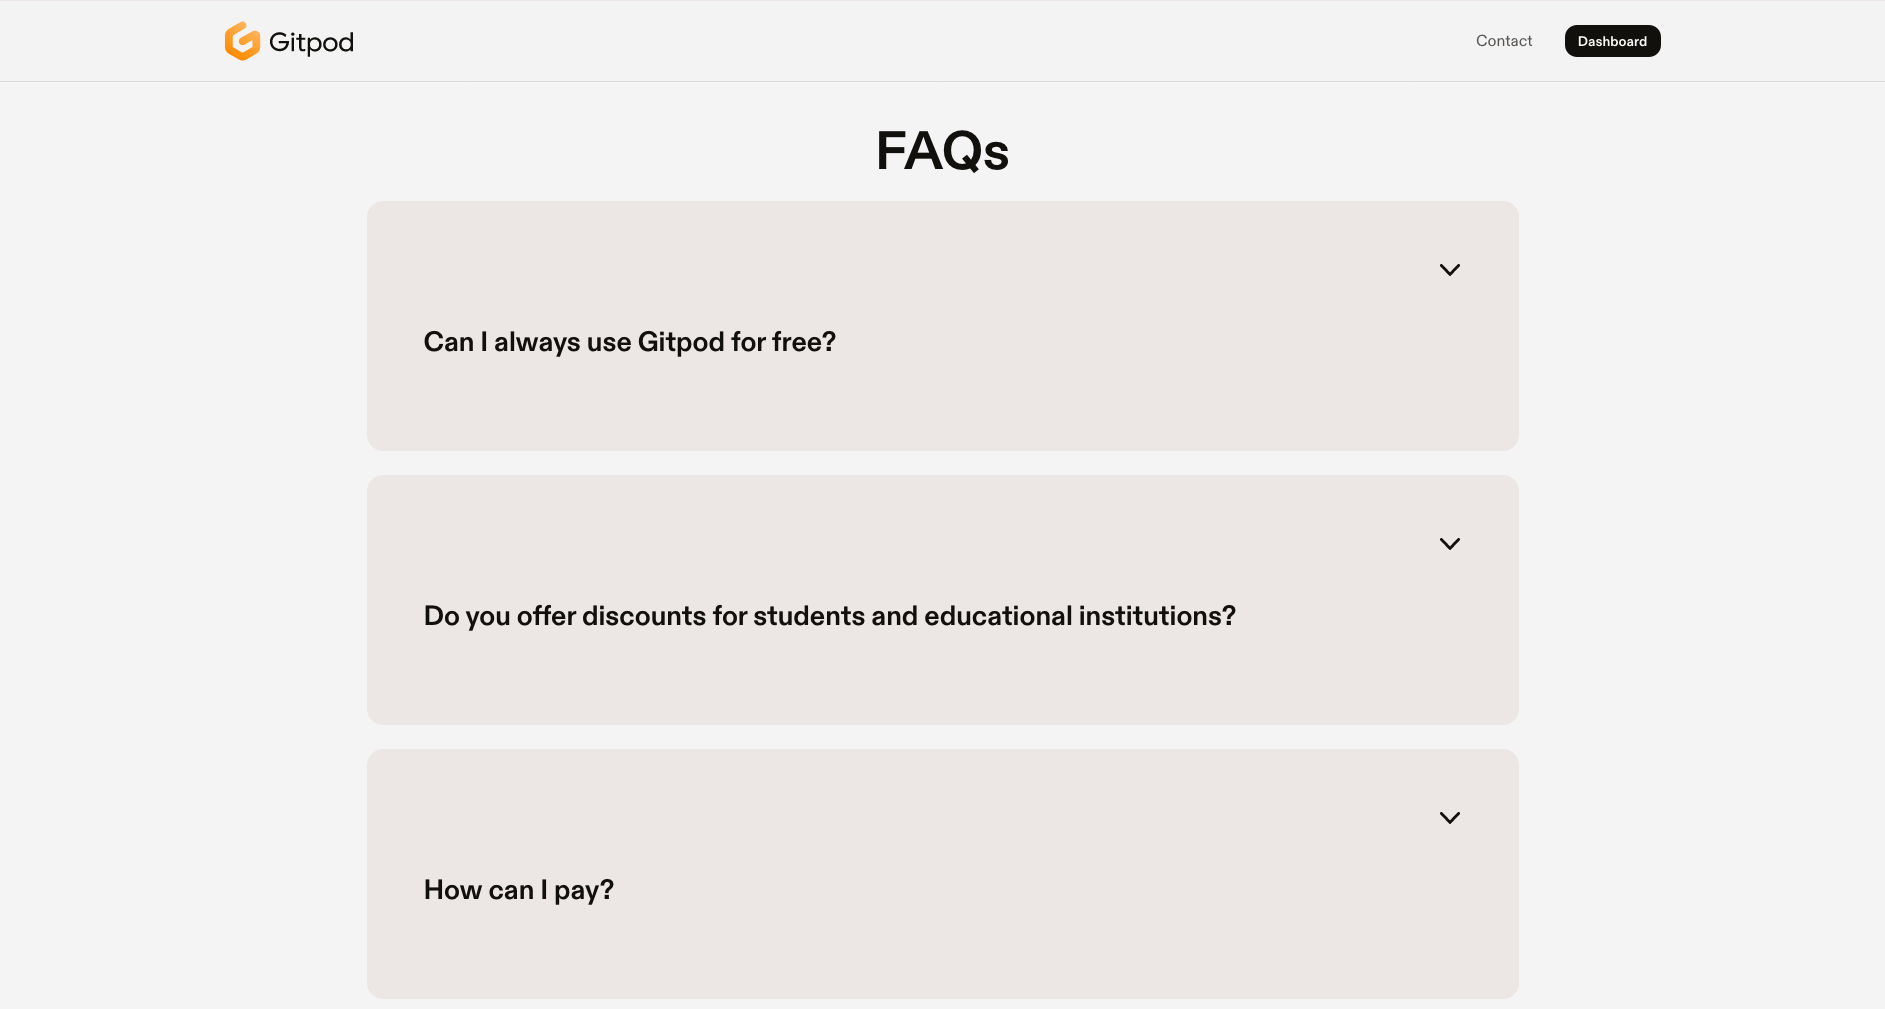Expand chevron on the student discounts question
Image resolution: width=1885 pixels, height=1009 pixels.
coord(1450,544)
